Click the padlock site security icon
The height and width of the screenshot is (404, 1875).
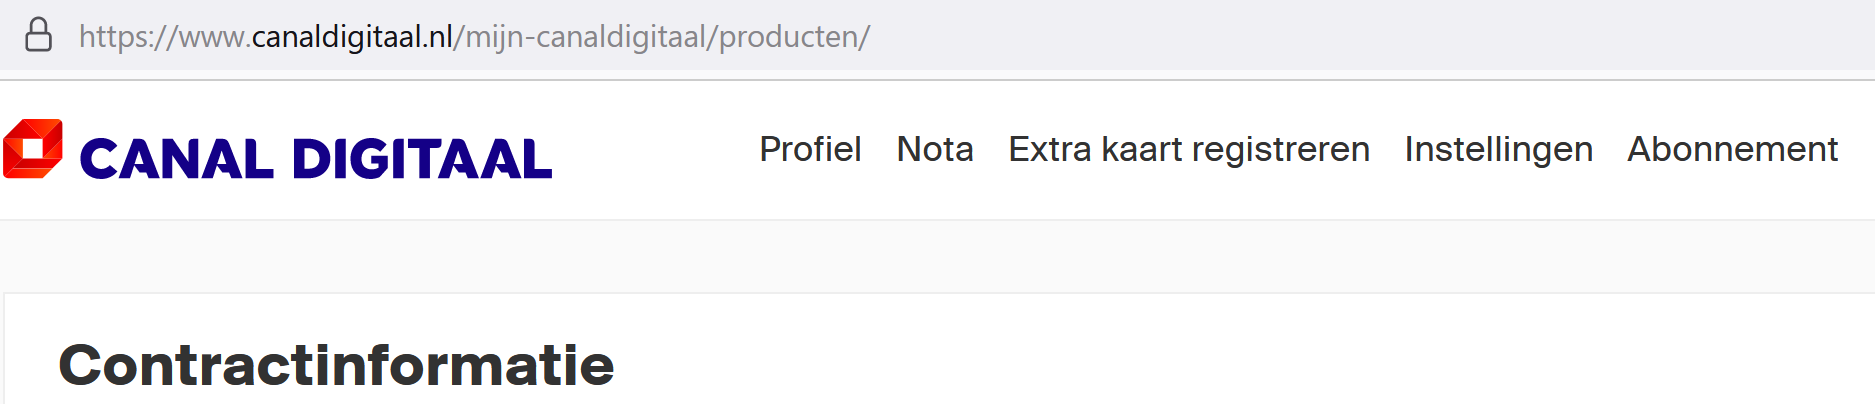(38, 35)
